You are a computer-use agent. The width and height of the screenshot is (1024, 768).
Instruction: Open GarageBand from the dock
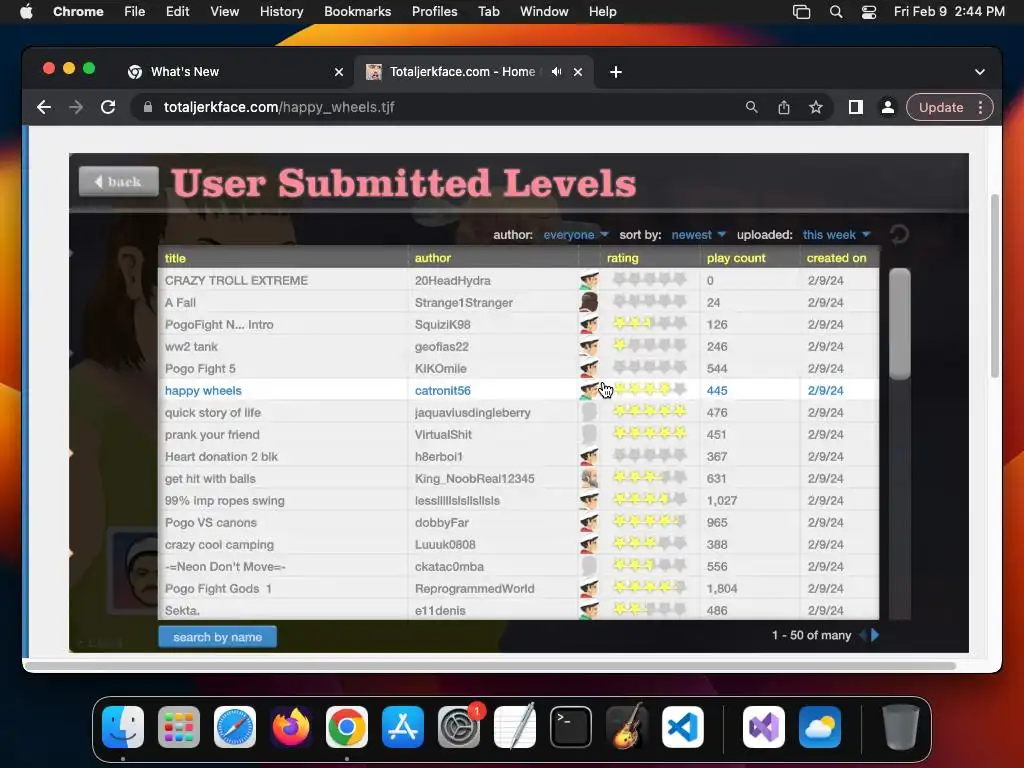click(627, 727)
